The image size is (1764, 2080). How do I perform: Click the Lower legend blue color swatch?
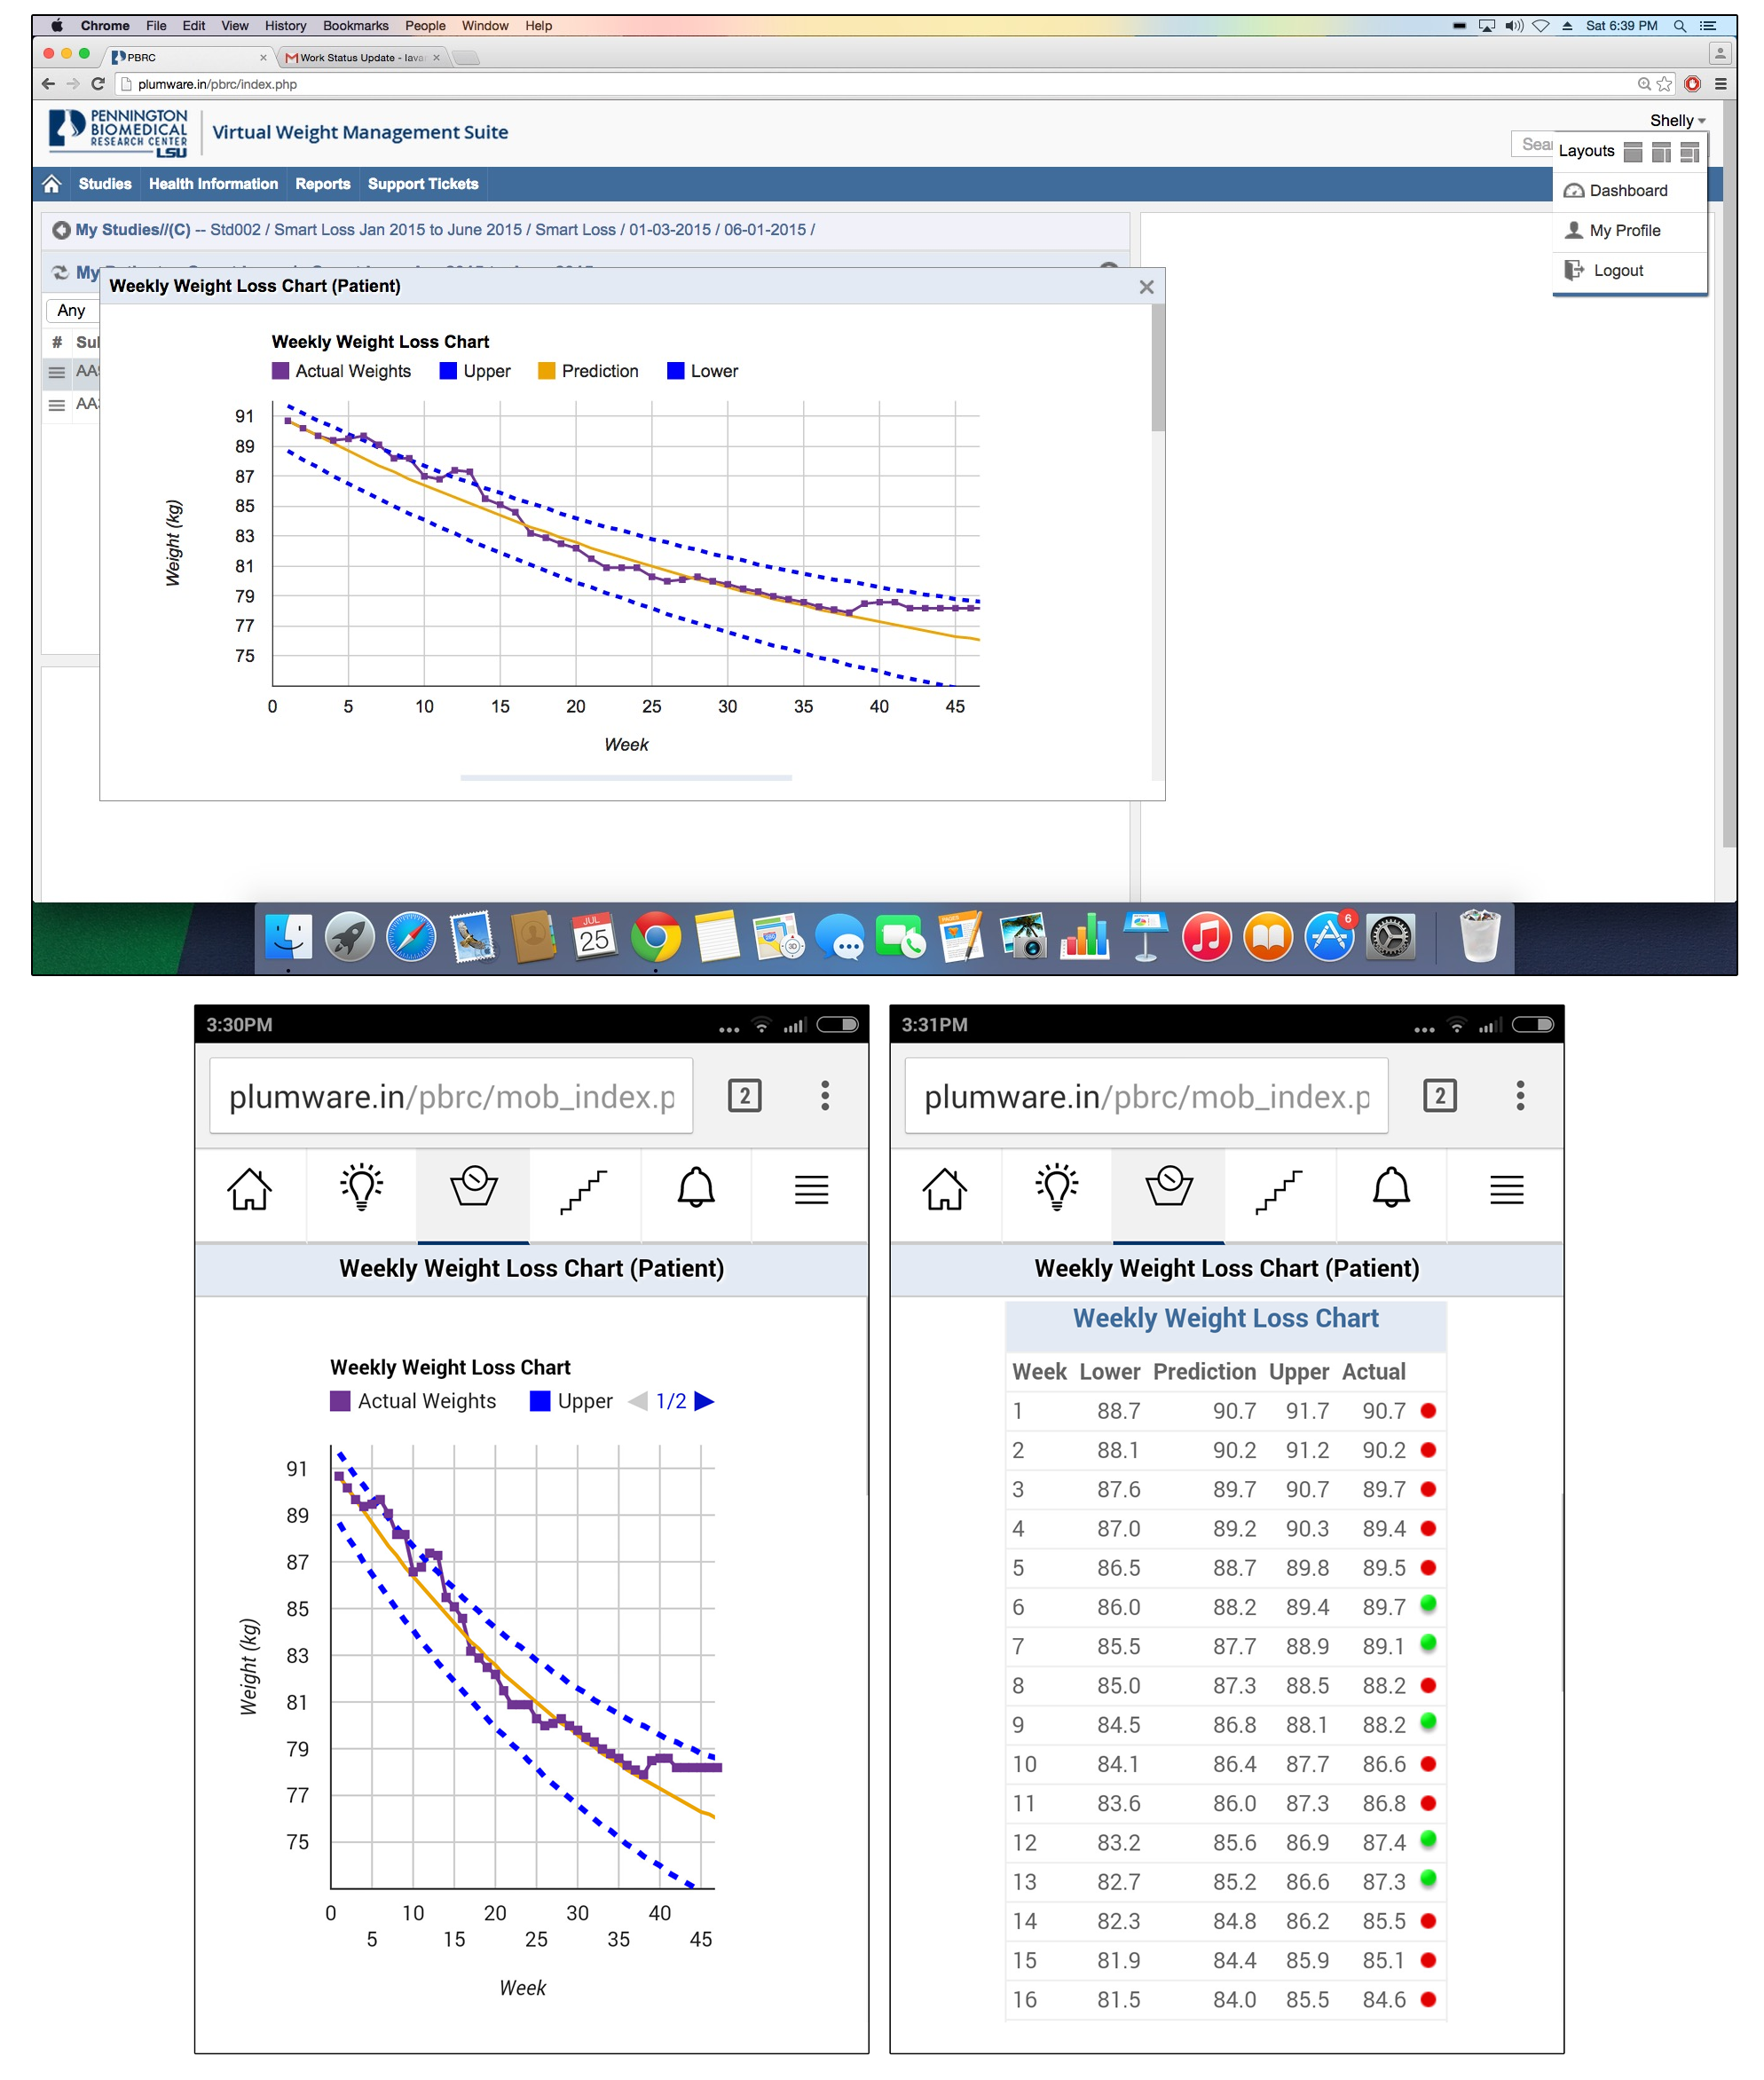pos(676,371)
